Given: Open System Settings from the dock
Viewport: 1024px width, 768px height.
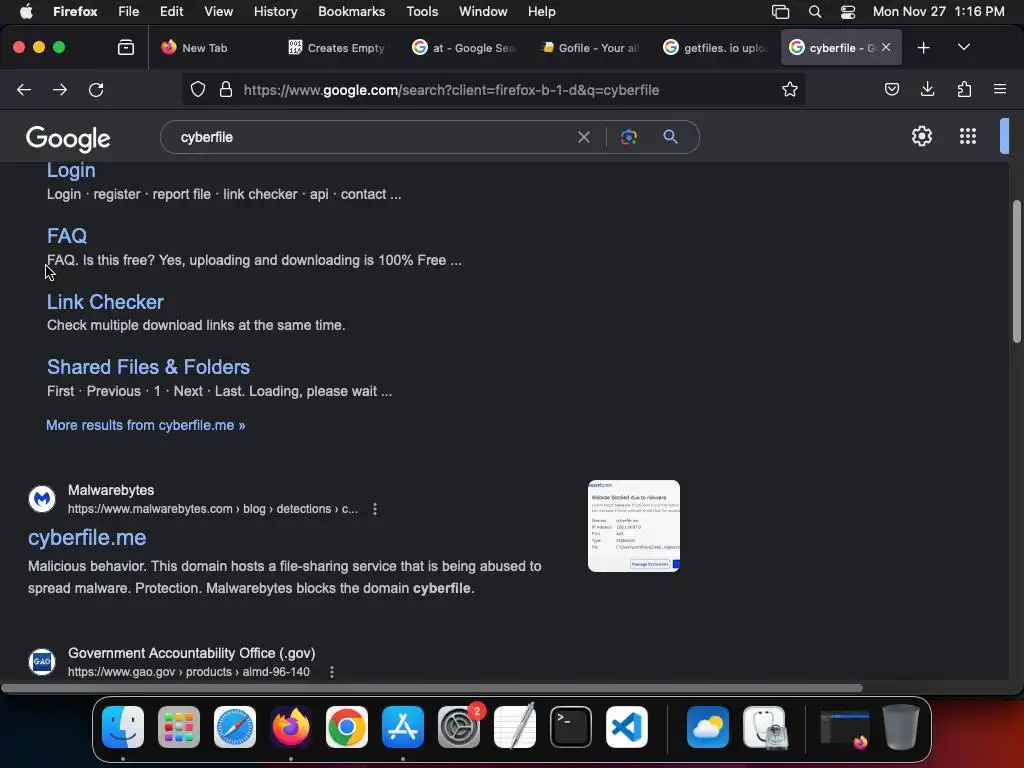Looking at the screenshot, I should click(459, 727).
